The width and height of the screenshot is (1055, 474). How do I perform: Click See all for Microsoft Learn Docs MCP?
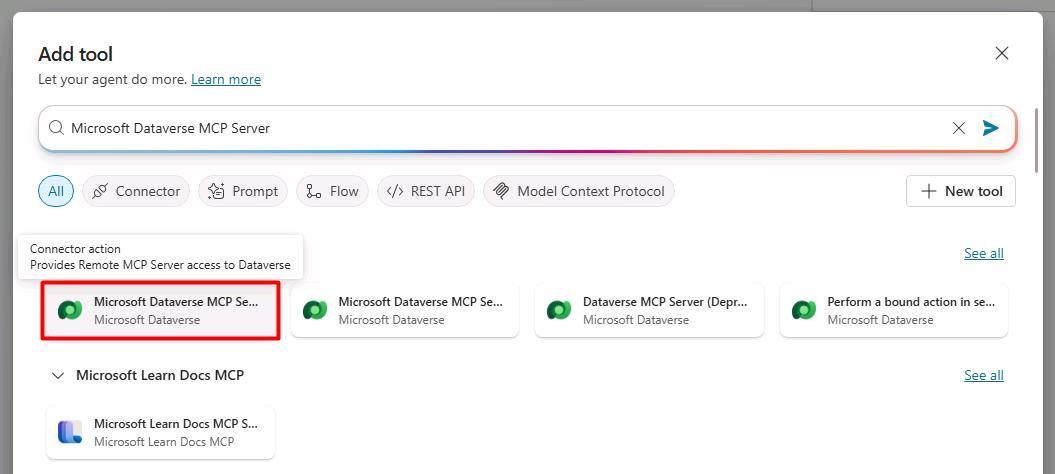(984, 375)
